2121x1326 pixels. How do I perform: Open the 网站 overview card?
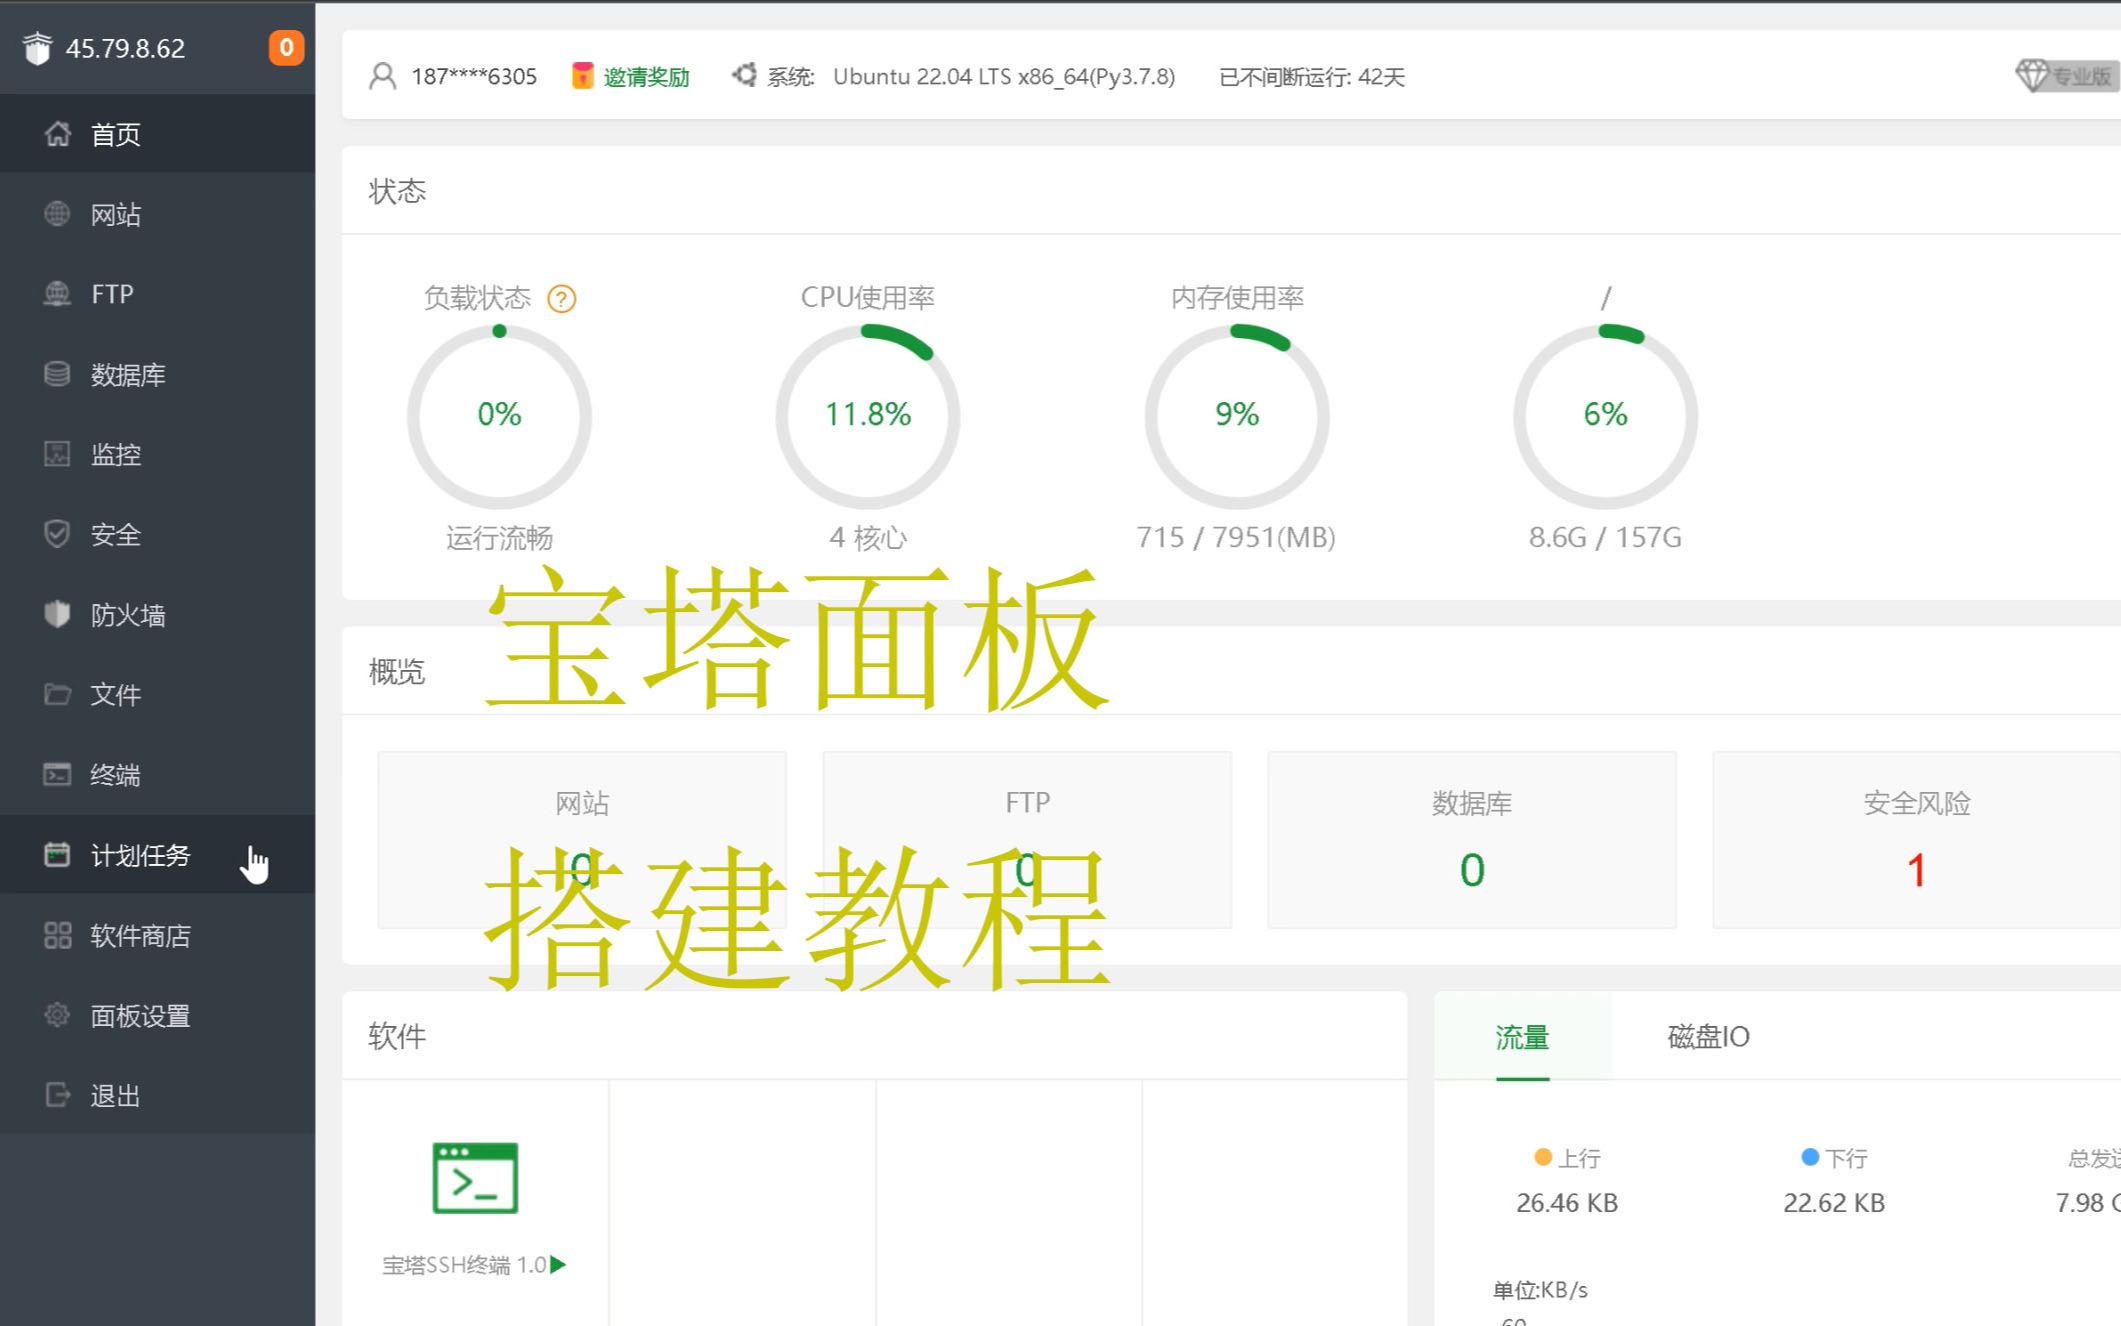point(582,840)
